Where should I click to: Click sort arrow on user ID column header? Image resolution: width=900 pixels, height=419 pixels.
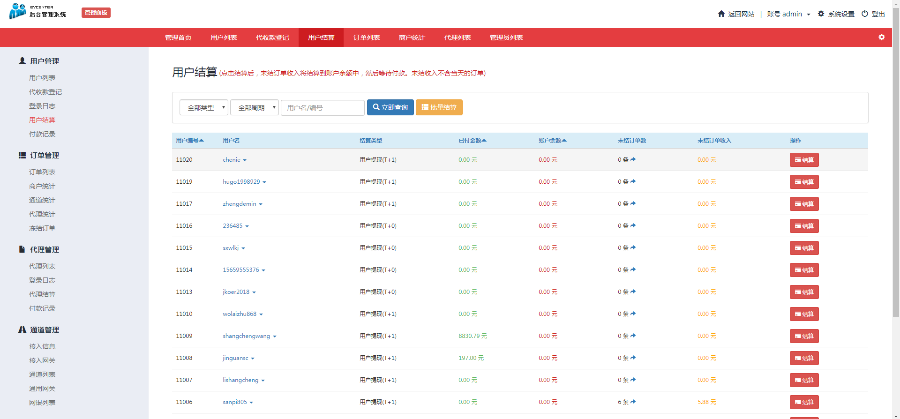pos(201,141)
